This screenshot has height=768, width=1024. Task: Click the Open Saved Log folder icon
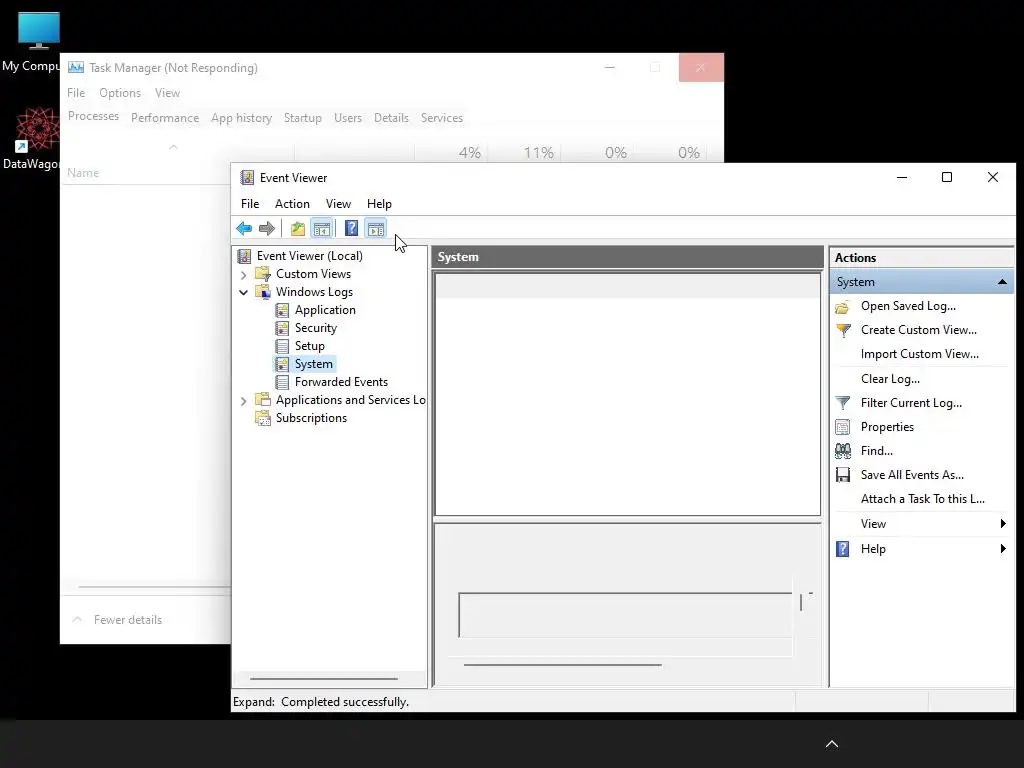coord(842,306)
